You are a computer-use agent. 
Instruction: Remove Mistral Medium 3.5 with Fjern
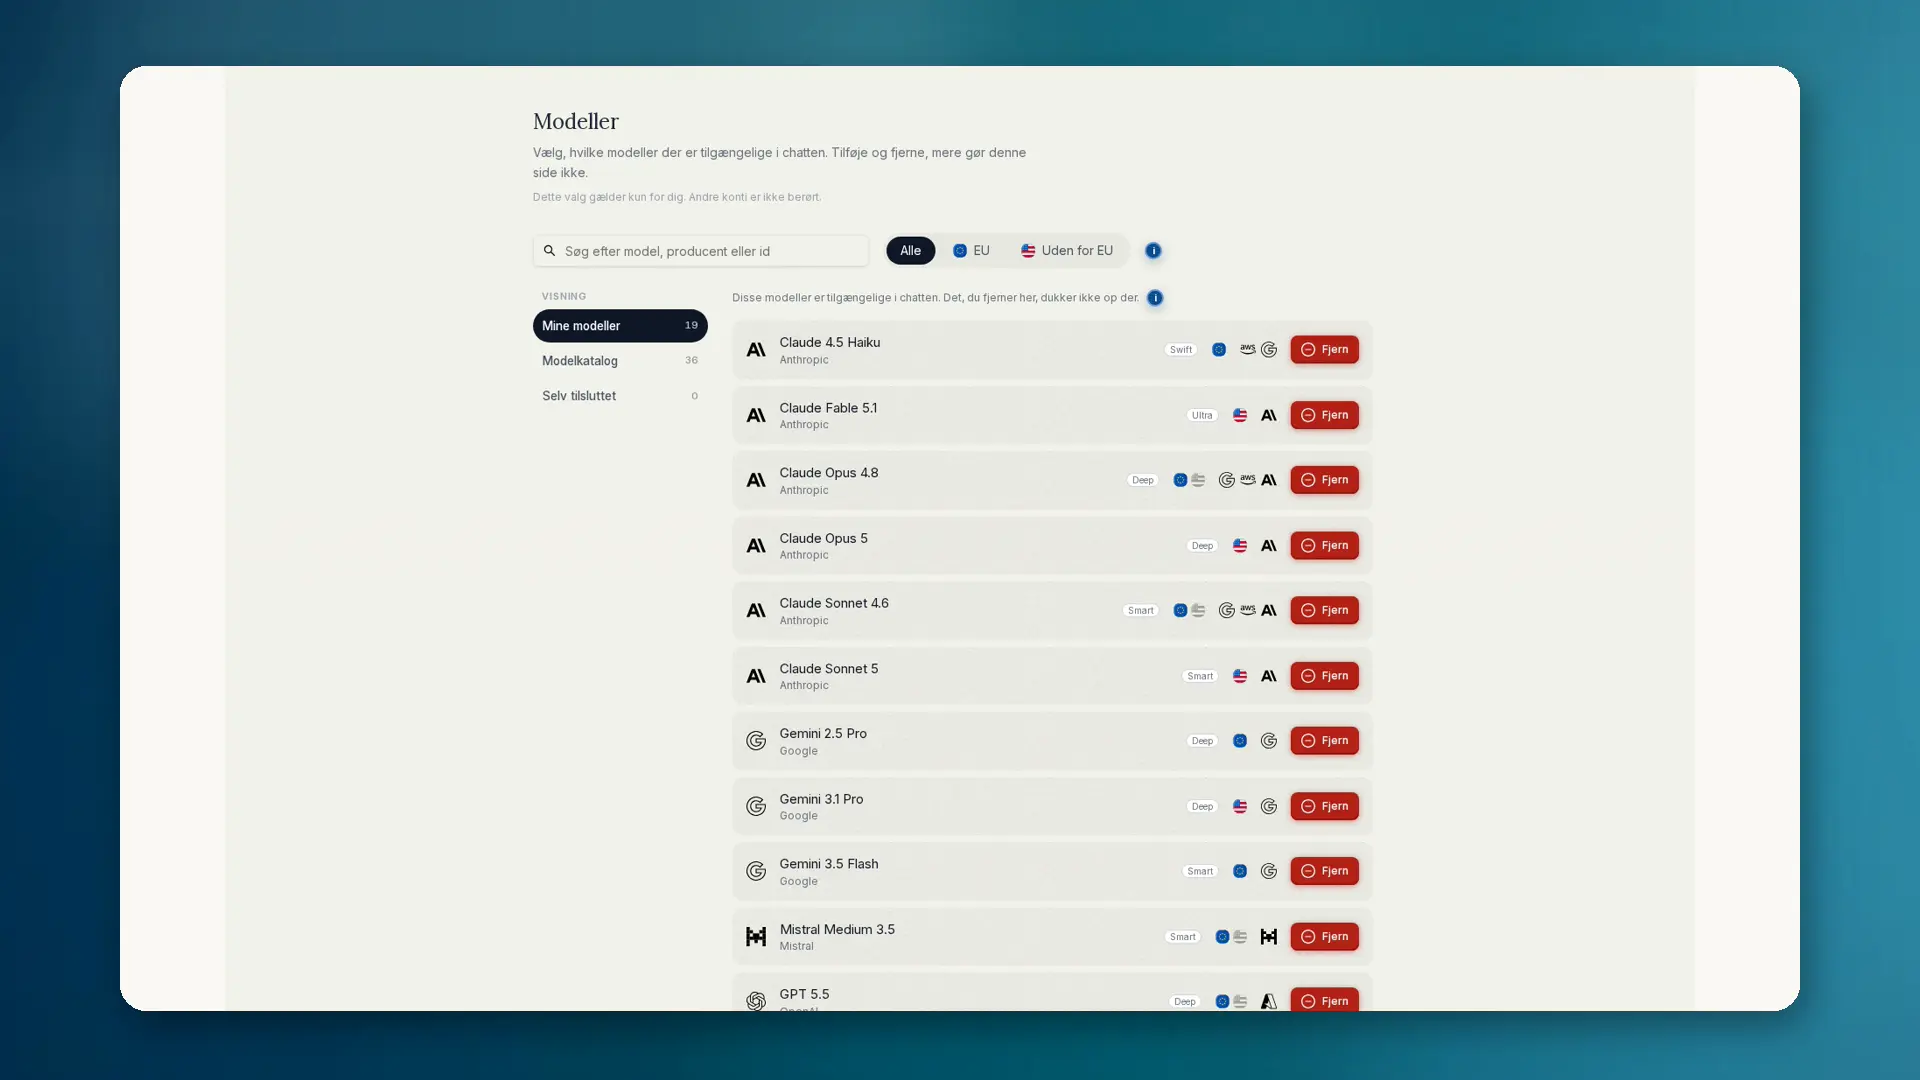(x=1324, y=937)
